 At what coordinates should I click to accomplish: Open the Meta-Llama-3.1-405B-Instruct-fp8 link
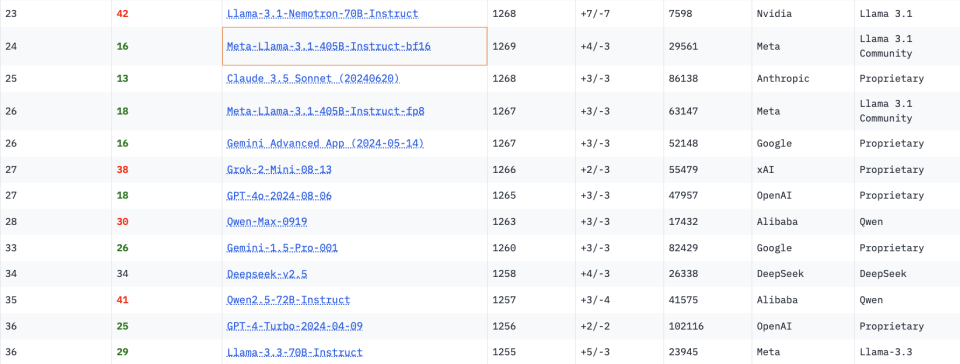[325, 111]
